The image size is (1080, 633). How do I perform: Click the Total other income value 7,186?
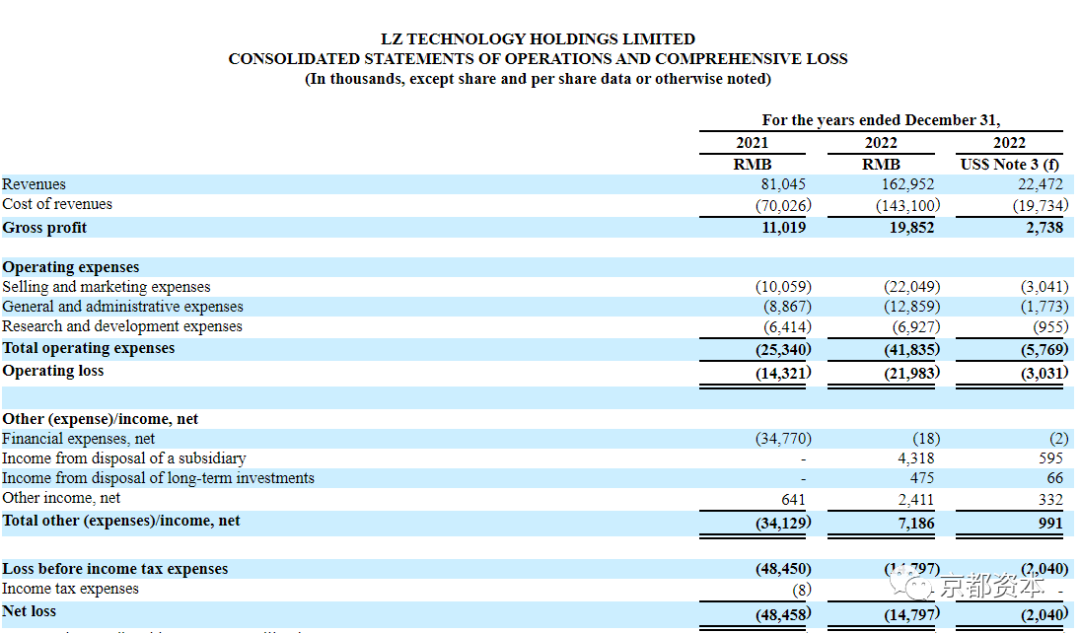(x=915, y=523)
